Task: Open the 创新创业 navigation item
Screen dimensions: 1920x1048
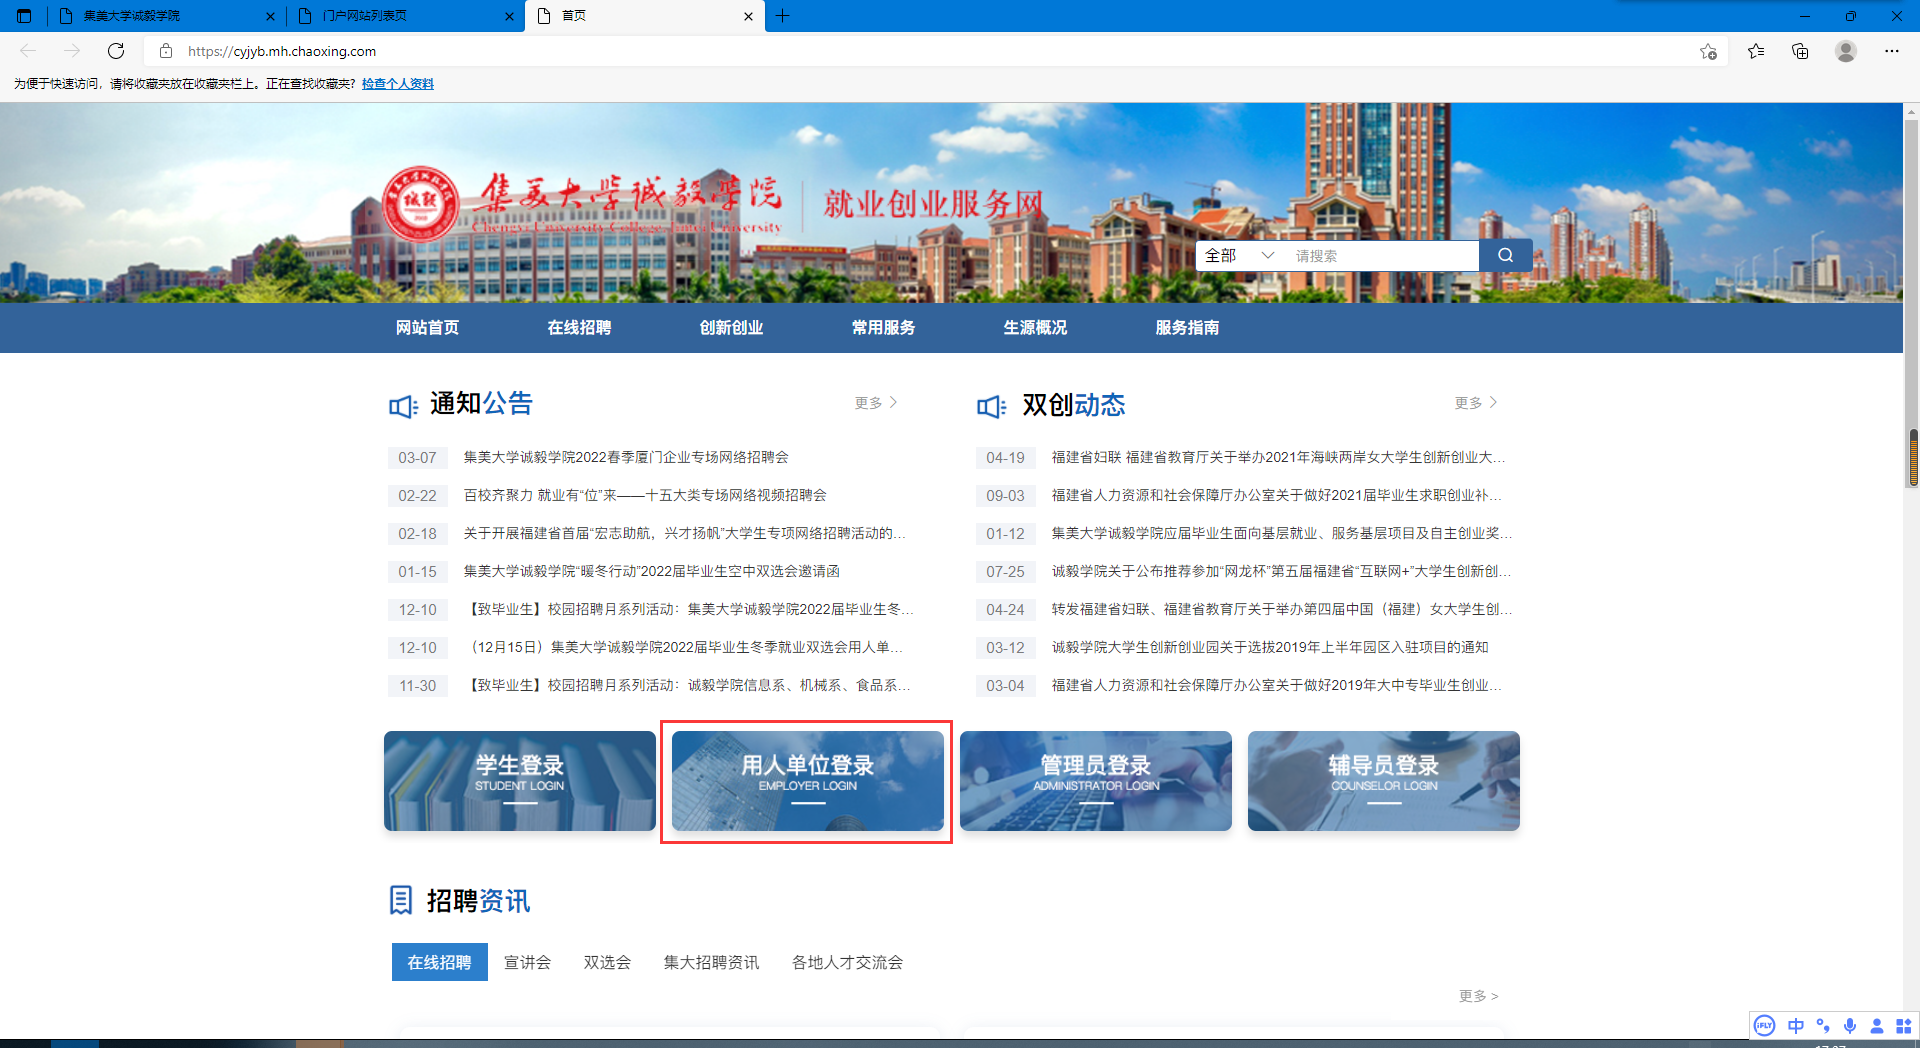Action: click(x=731, y=328)
